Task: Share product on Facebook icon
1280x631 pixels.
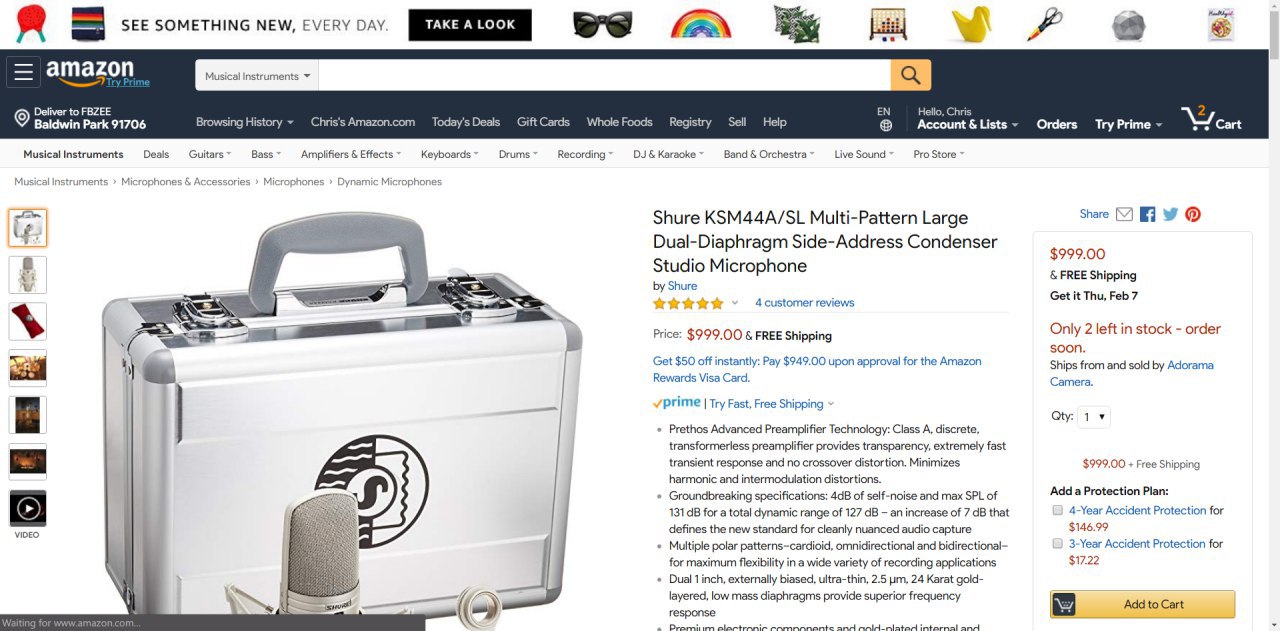Action: pyautogui.click(x=1147, y=214)
